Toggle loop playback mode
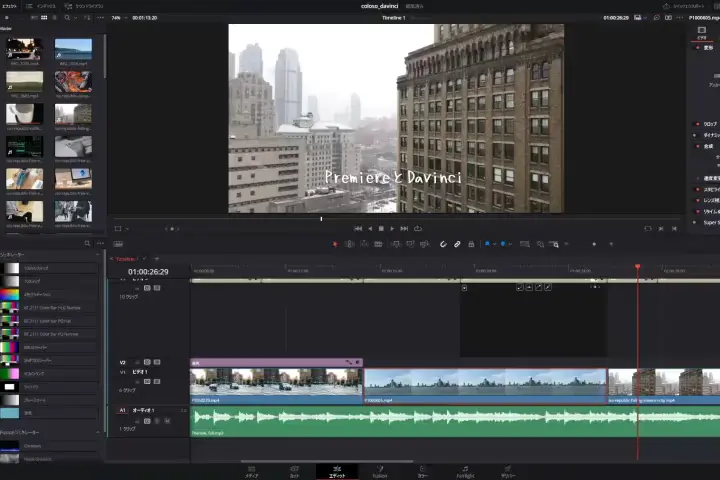The width and height of the screenshot is (720, 480). coord(418,228)
